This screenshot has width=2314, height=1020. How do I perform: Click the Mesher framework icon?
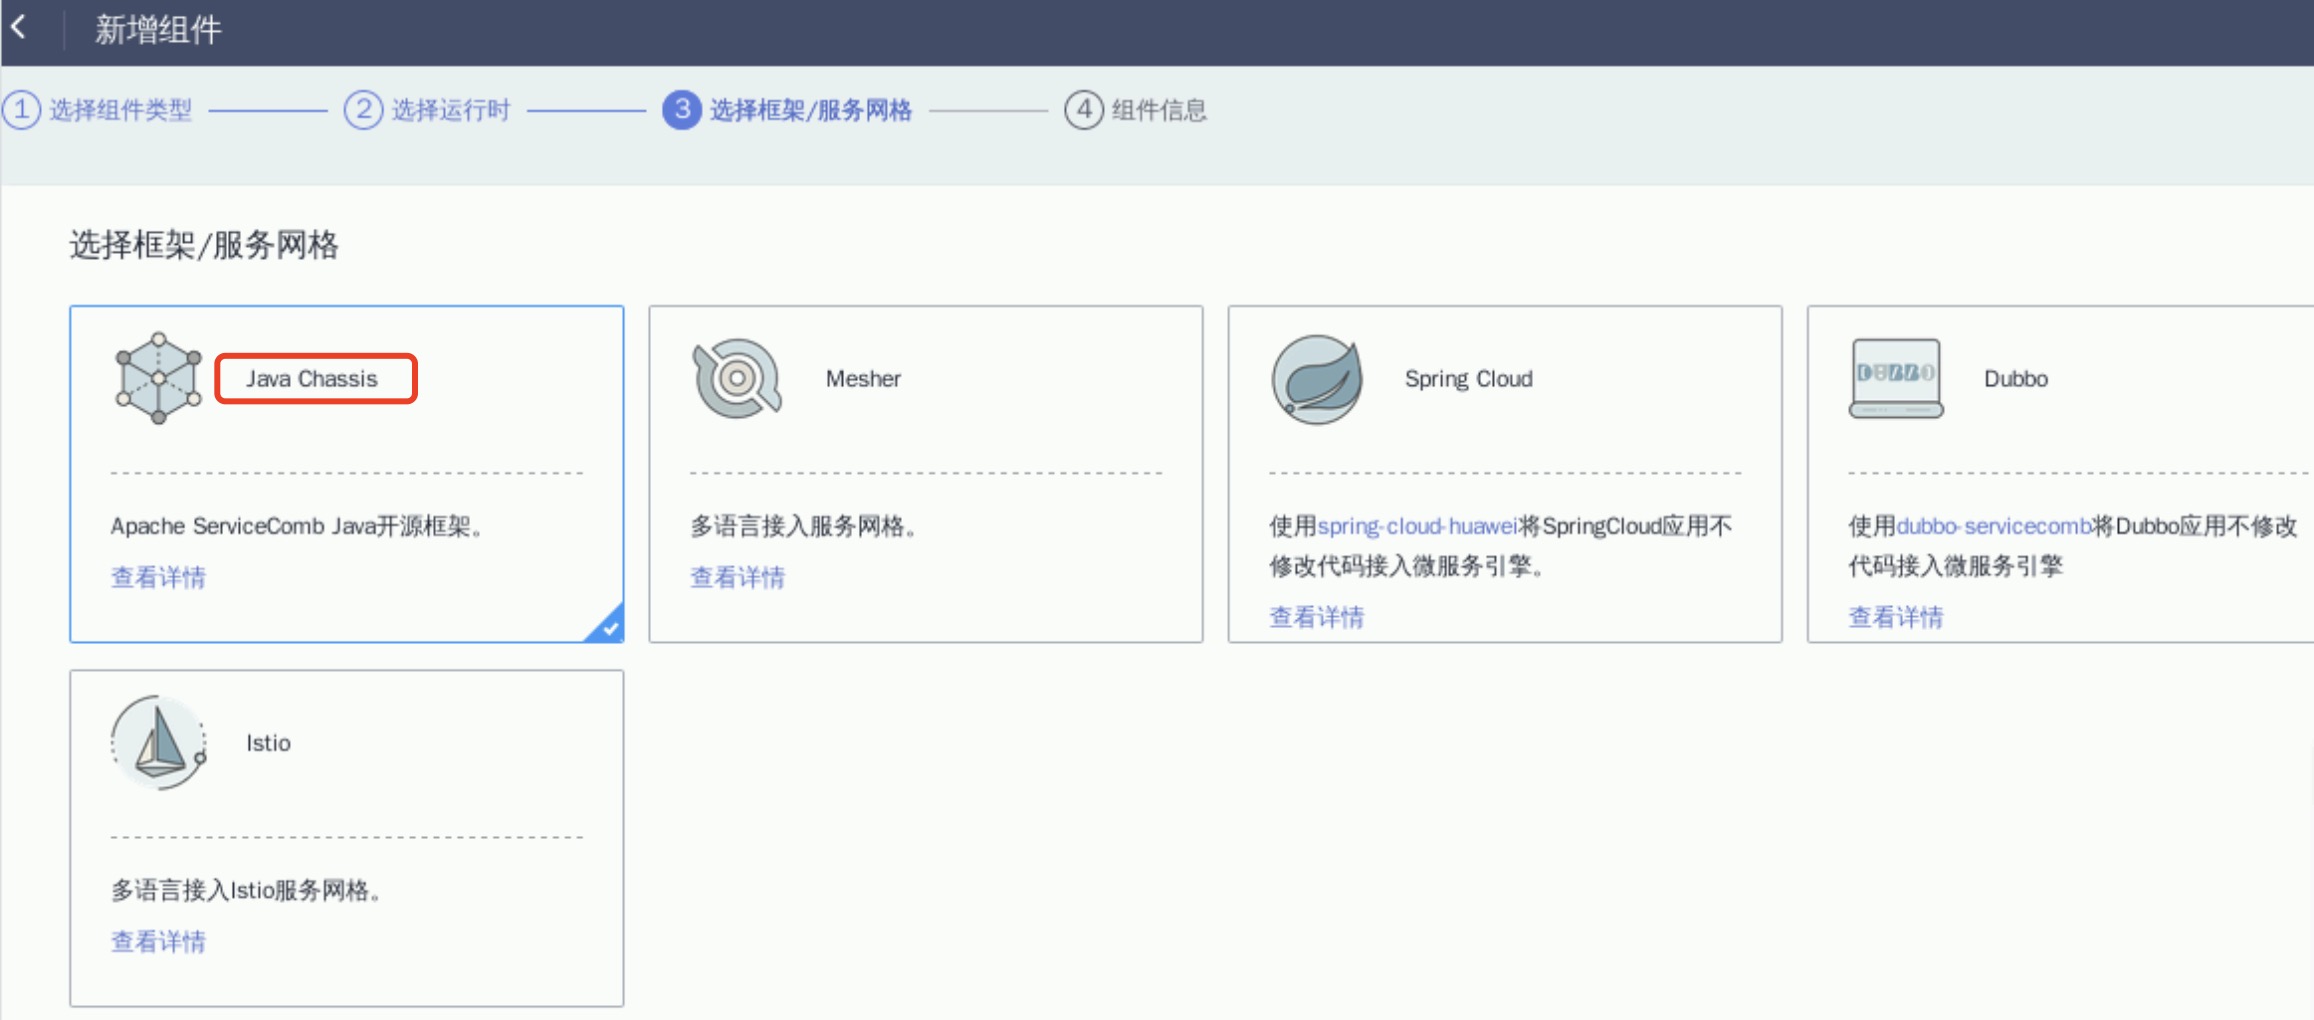click(x=737, y=379)
